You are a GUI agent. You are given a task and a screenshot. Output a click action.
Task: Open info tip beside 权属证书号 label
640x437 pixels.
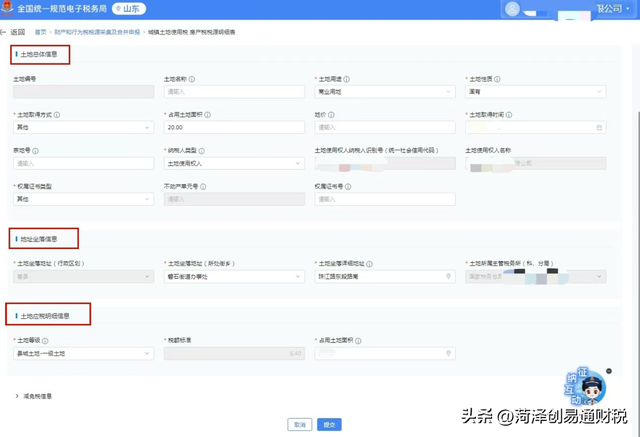(348, 186)
